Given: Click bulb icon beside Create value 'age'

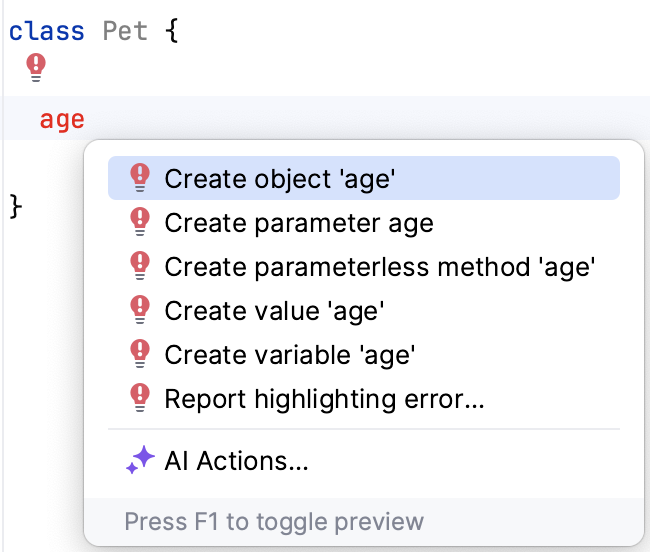Looking at the screenshot, I should (x=140, y=310).
